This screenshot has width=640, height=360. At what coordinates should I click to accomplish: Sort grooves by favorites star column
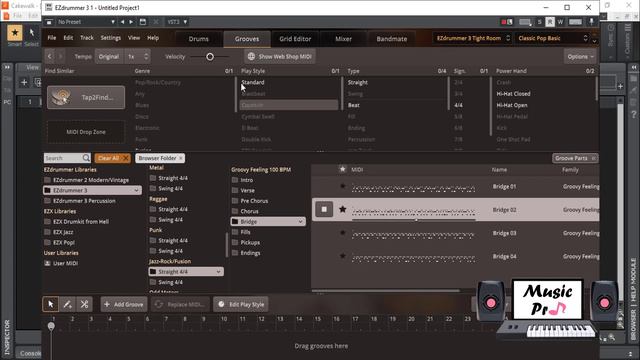click(x=342, y=169)
